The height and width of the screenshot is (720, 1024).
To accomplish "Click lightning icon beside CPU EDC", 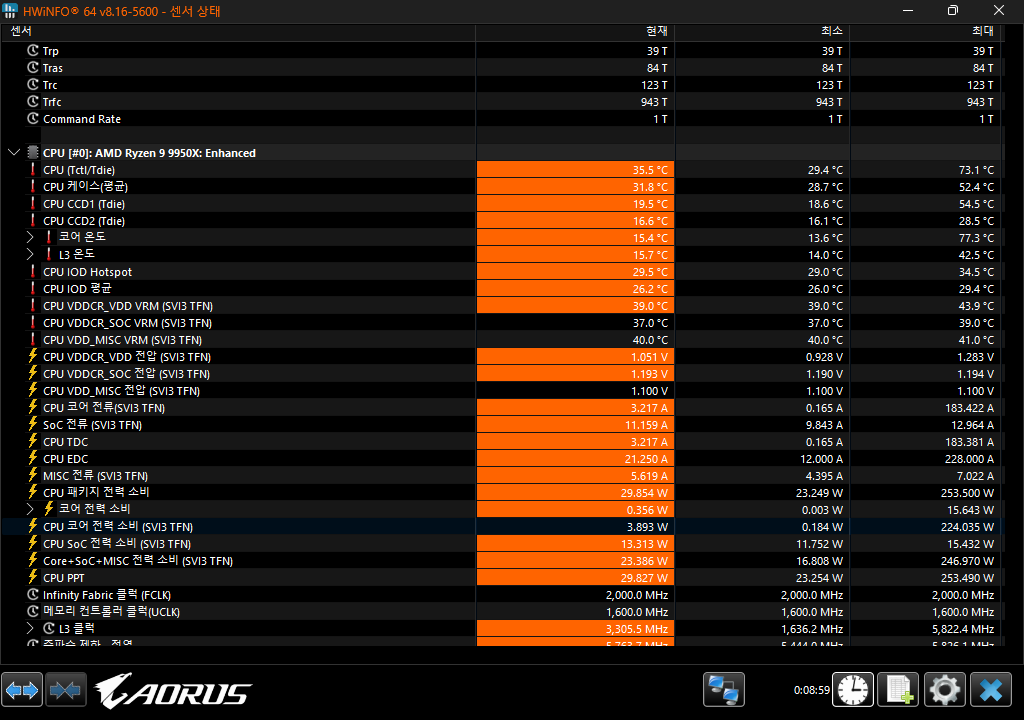I will point(33,458).
